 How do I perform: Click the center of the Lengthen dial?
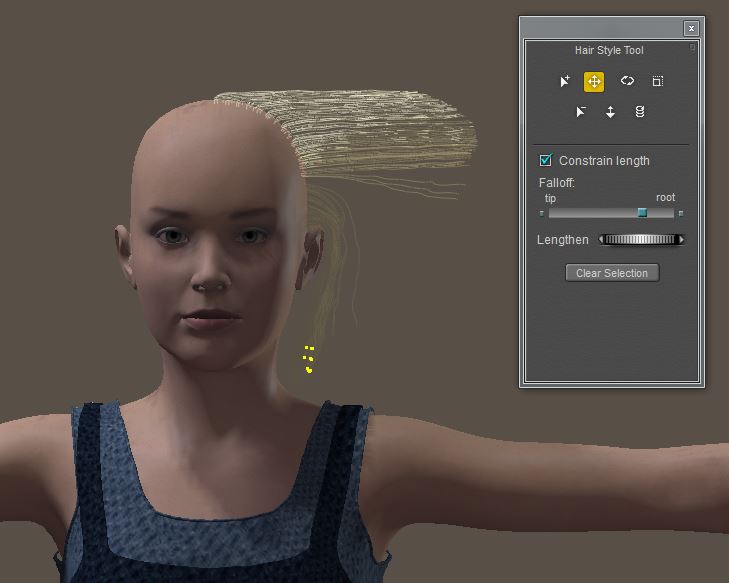pos(641,240)
